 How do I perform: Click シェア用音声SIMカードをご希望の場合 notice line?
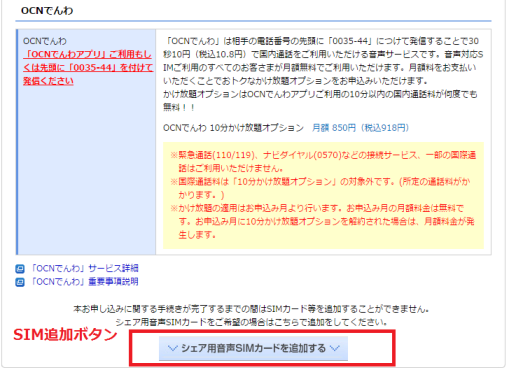coord(251,322)
